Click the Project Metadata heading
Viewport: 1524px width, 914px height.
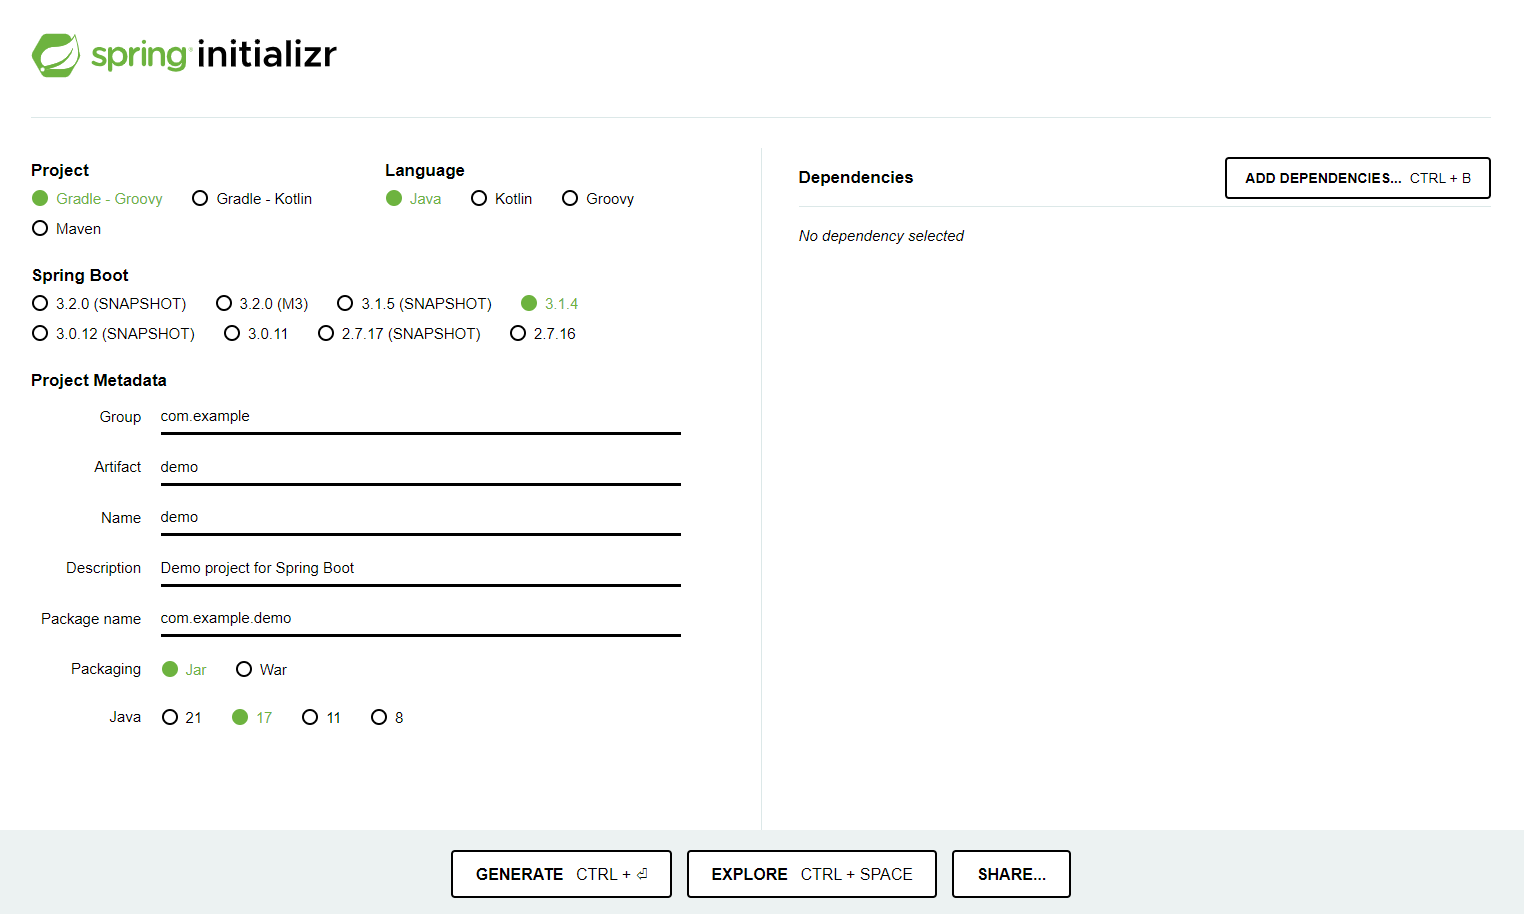[99, 380]
